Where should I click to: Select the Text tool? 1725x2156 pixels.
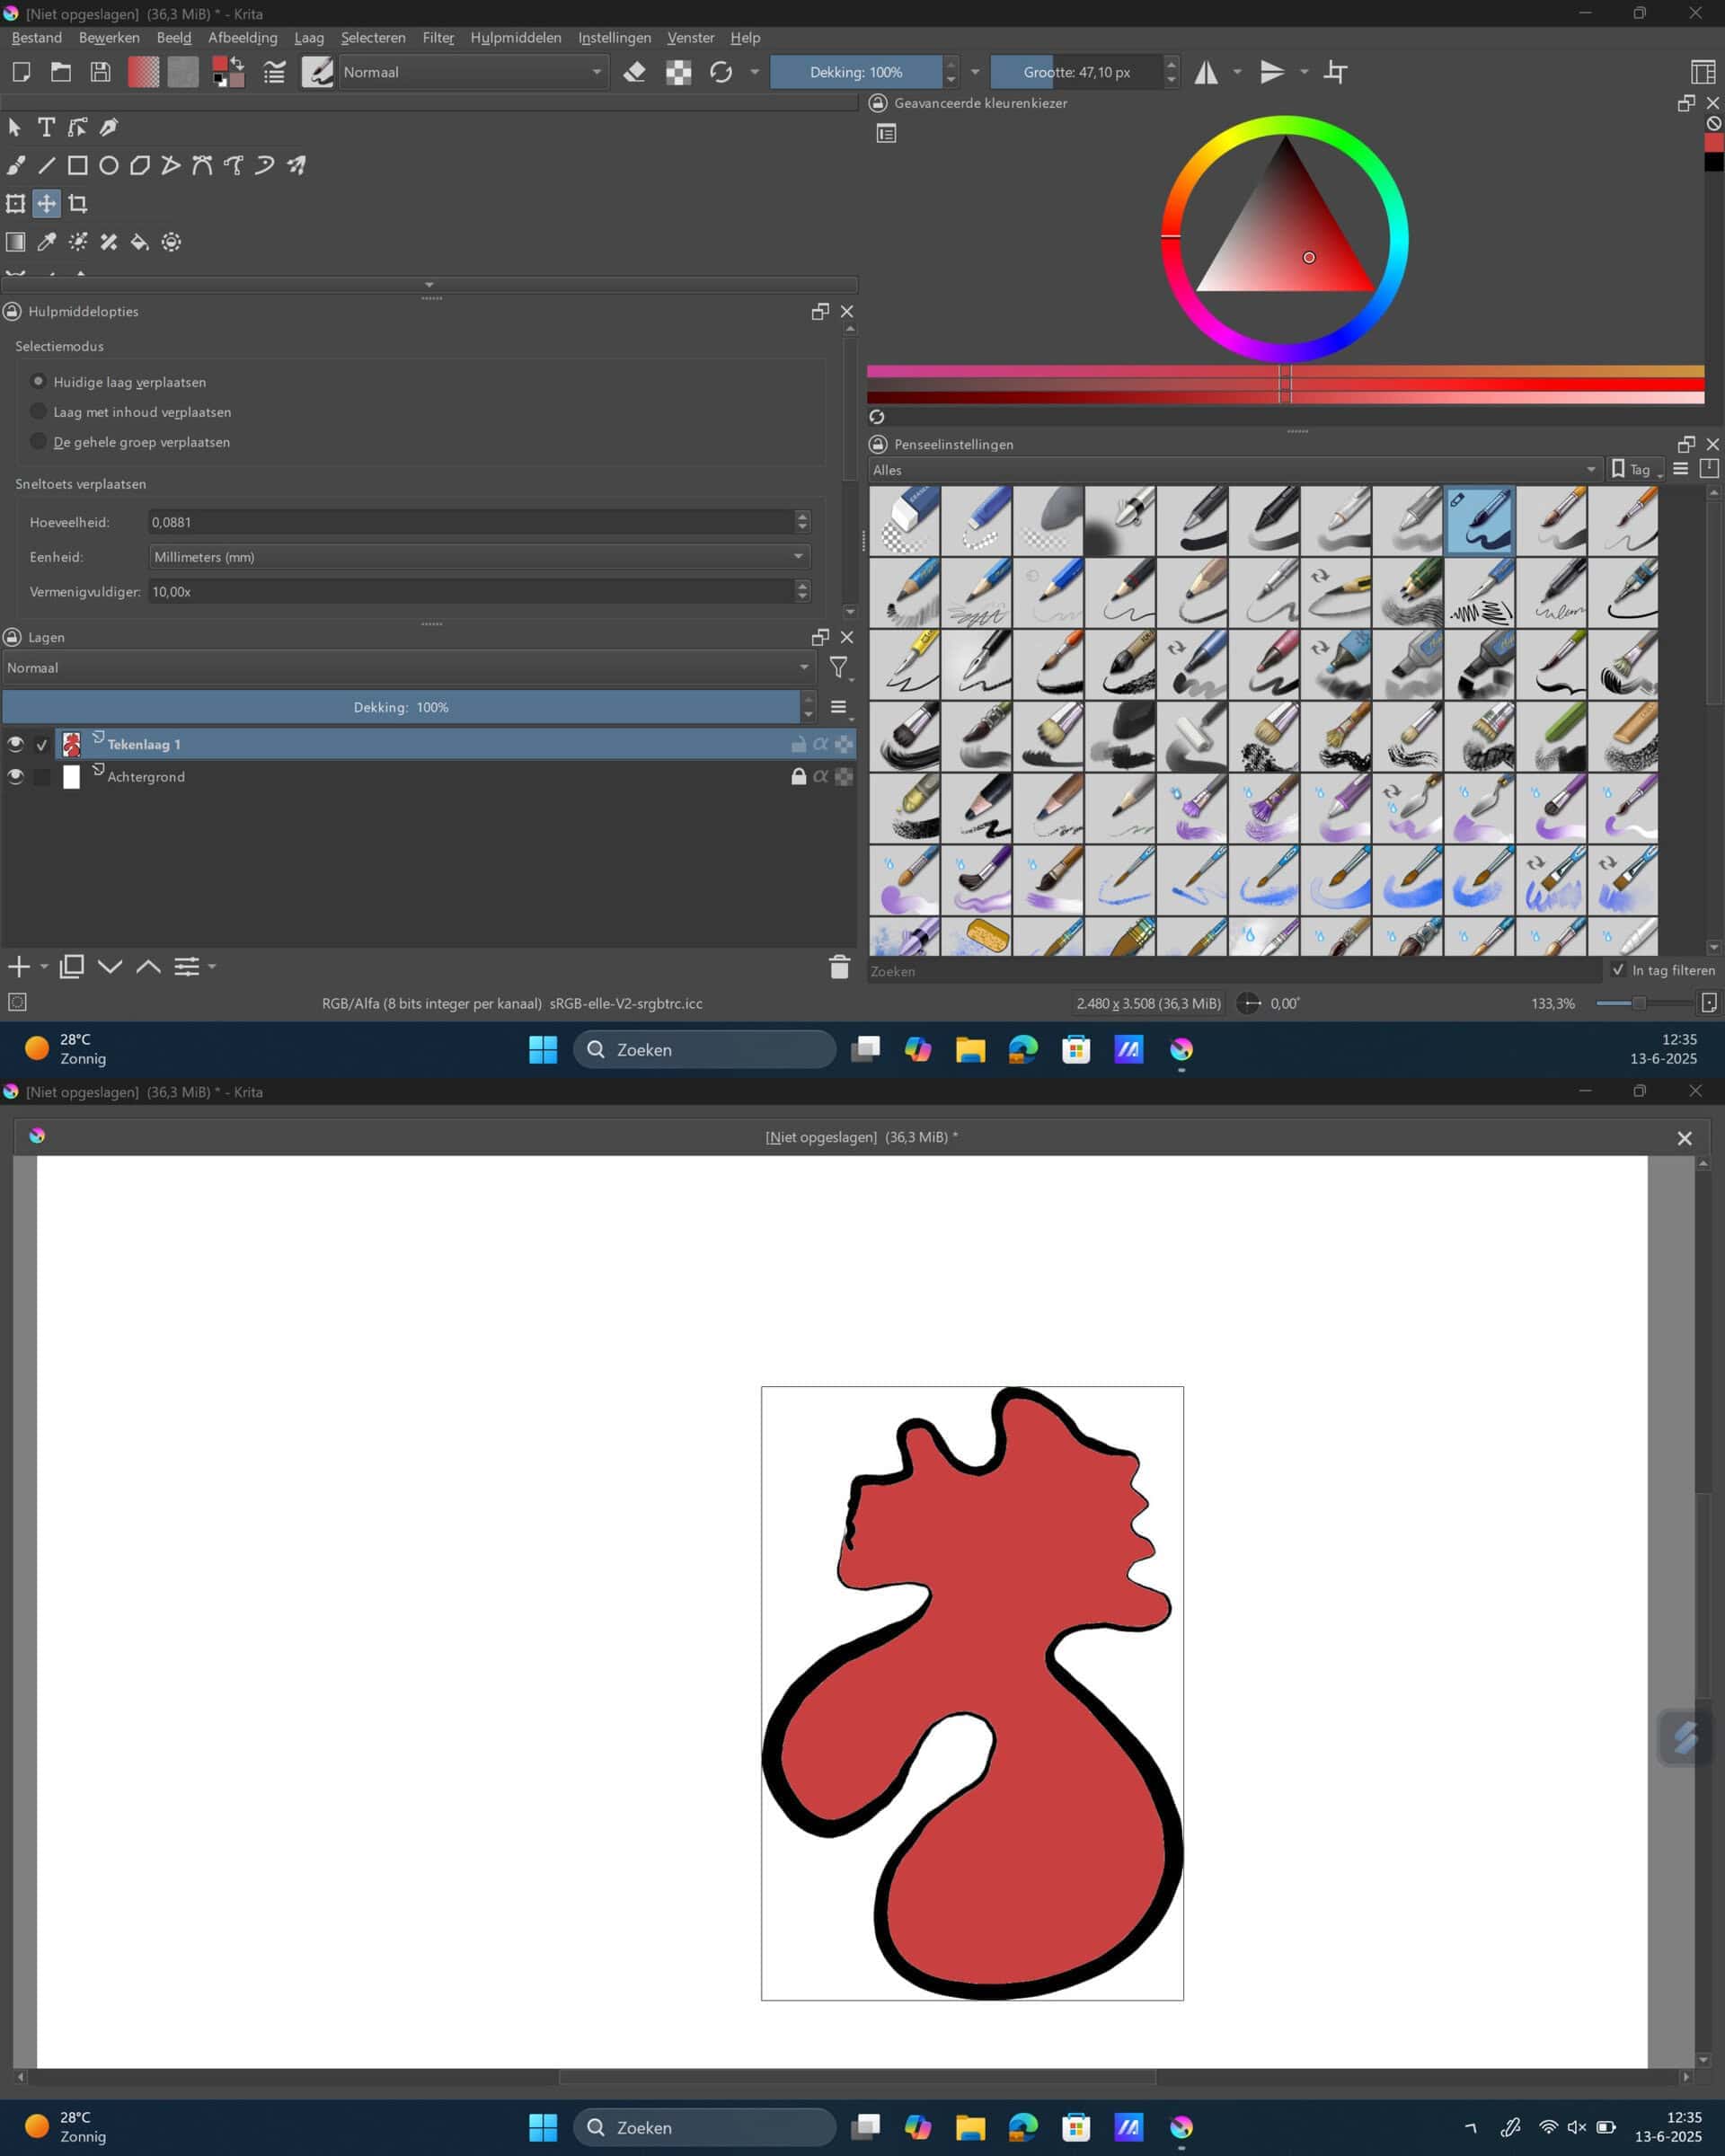(x=46, y=127)
